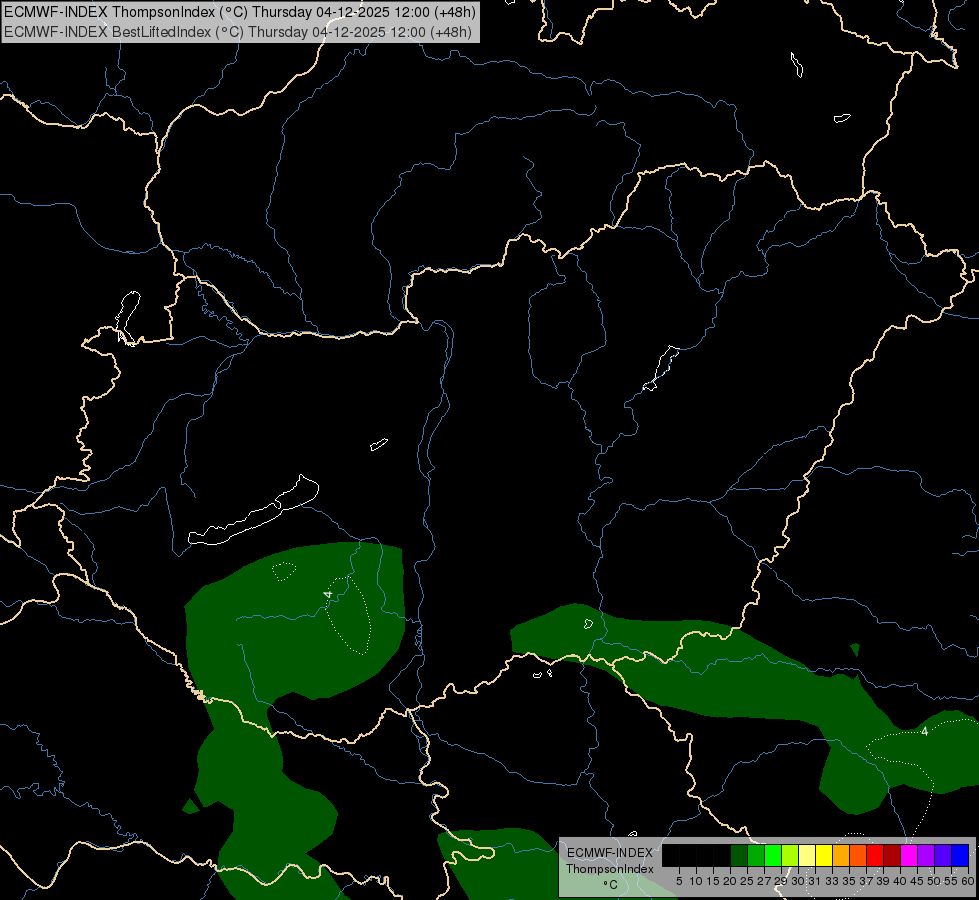Select the orange 33-35 legend swatch

tap(841, 856)
